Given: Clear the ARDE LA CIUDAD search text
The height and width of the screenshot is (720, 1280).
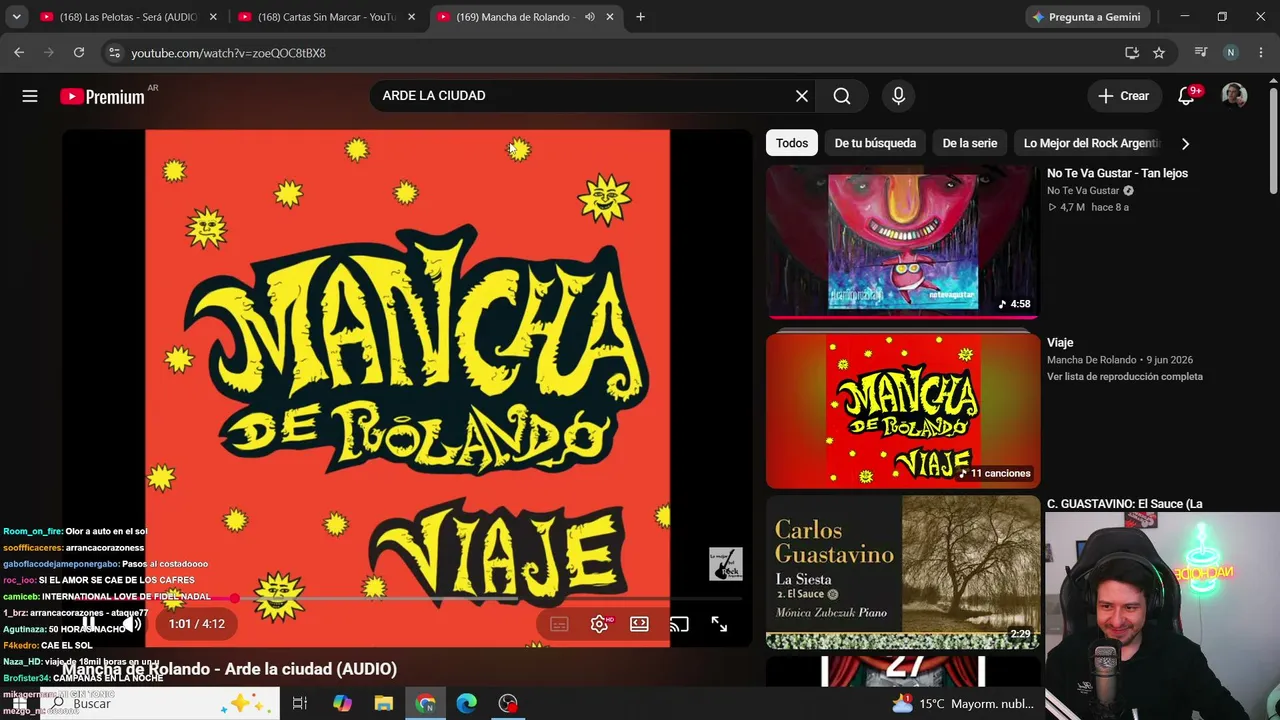Looking at the screenshot, I should pos(802,96).
